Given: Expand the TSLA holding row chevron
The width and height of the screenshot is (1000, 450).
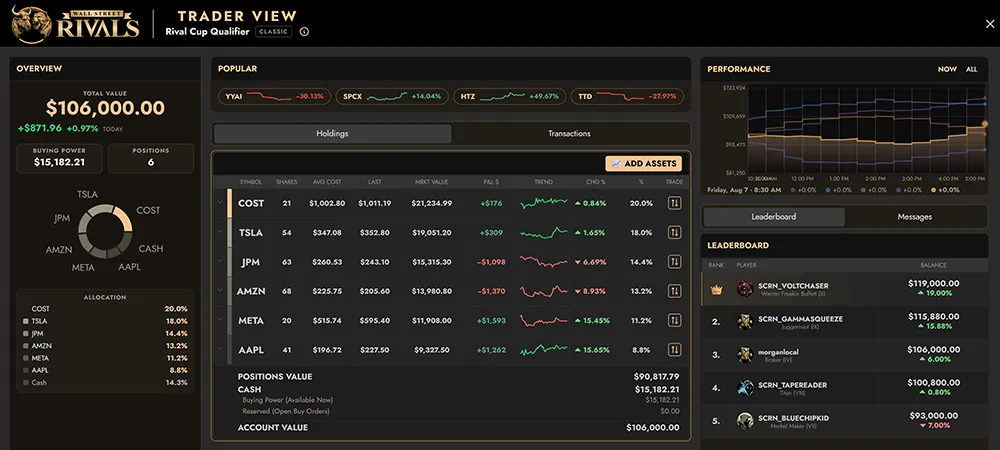Looking at the screenshot, I should pos(220,232).
